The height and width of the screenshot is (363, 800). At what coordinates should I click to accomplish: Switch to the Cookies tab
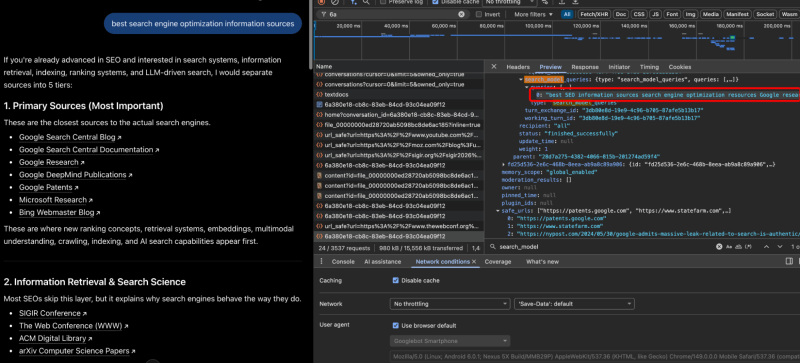(680, 67)
